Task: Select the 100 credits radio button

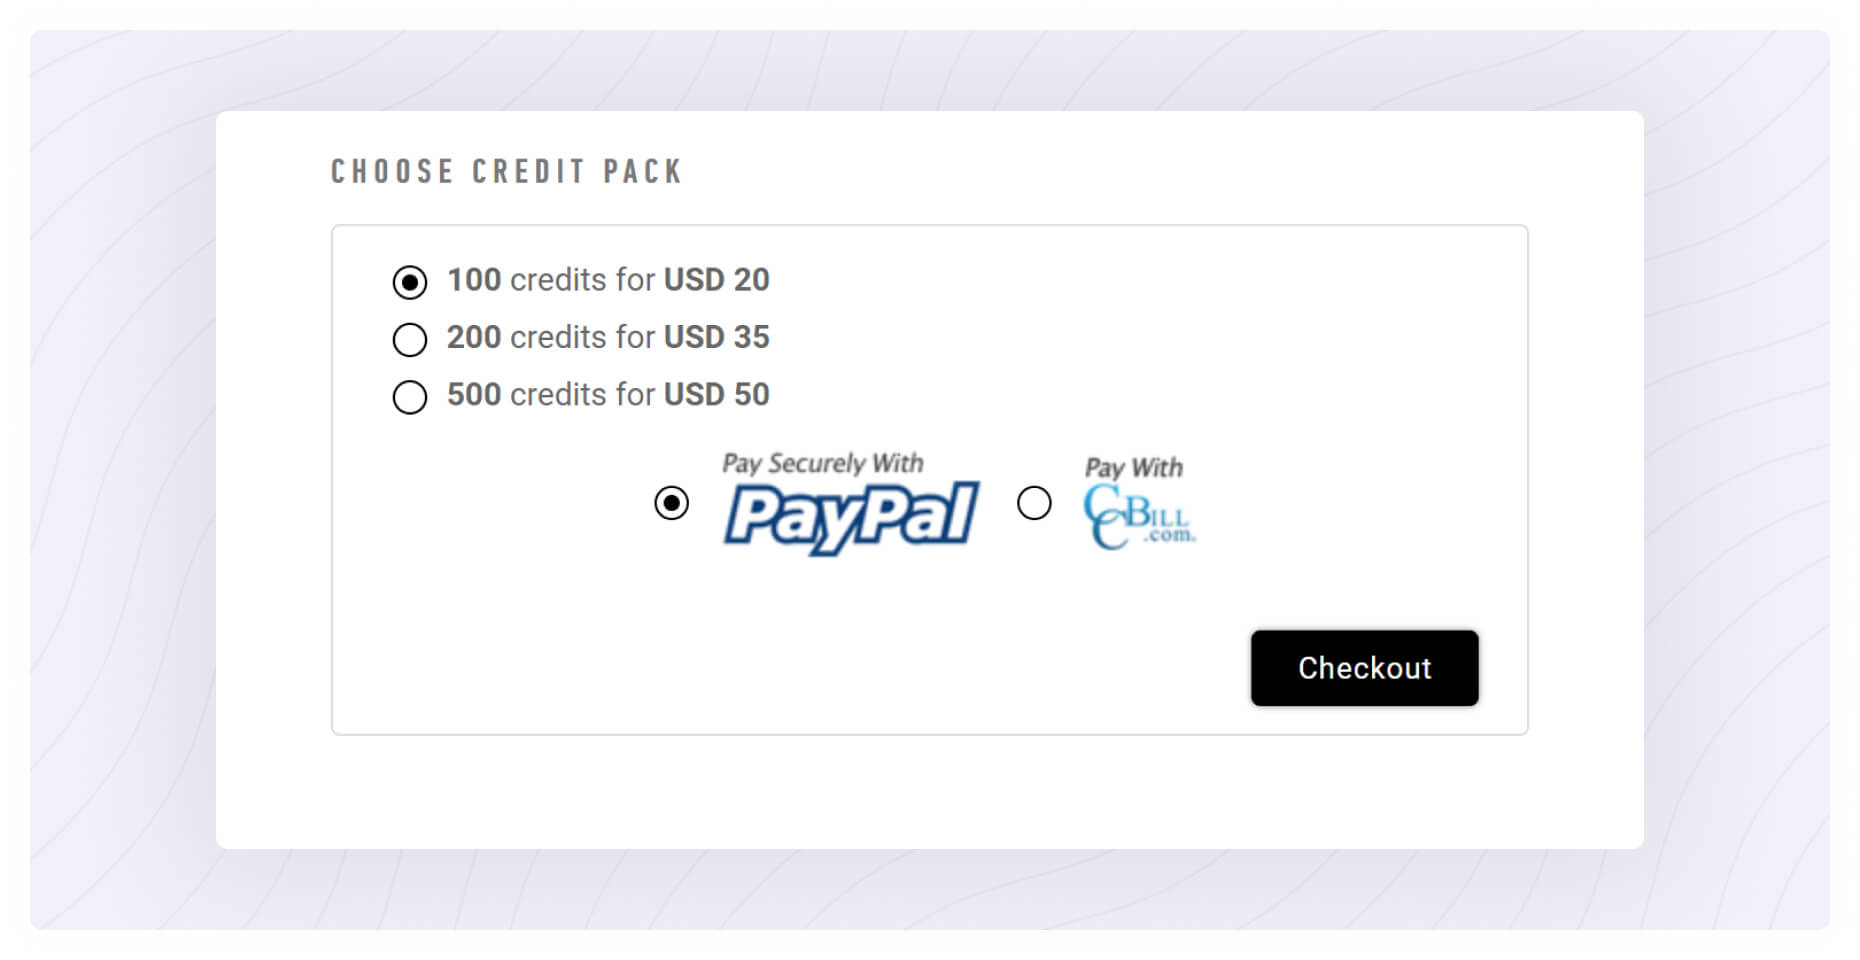Action: point(410,282)
